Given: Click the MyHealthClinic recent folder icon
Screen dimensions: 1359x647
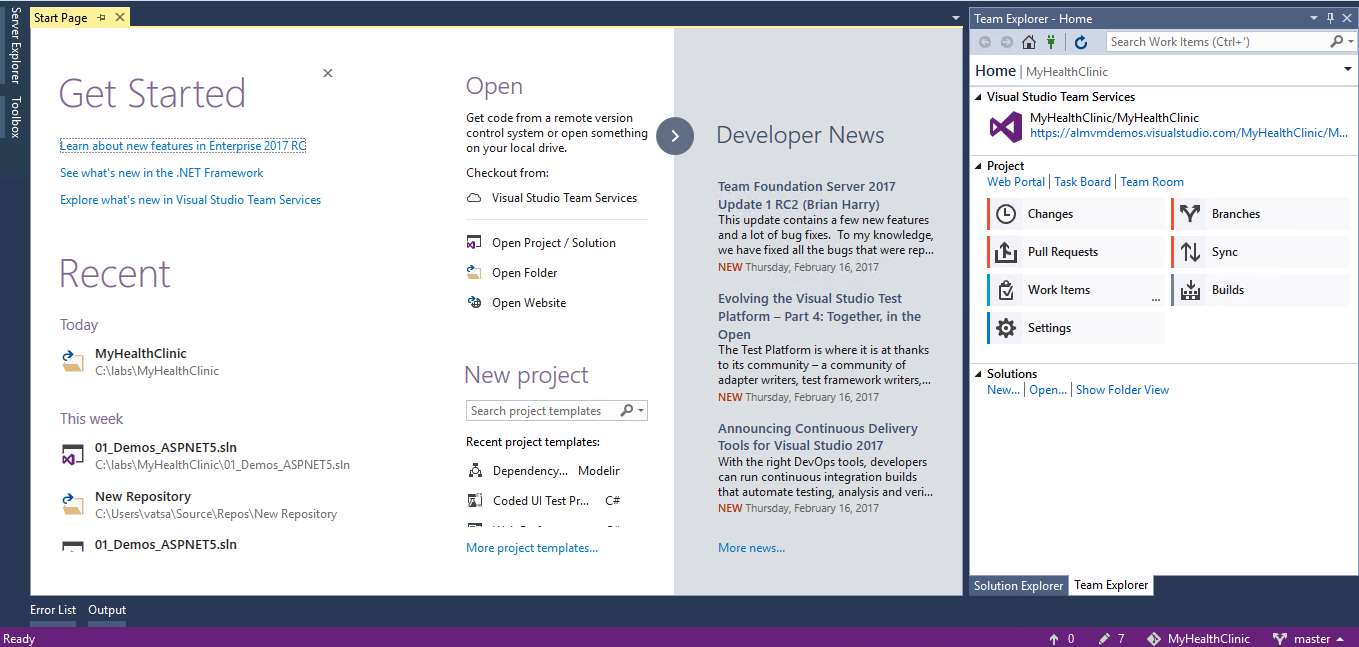Looking at the screenshot, I should pyautogui.click(x=73, y=361).
